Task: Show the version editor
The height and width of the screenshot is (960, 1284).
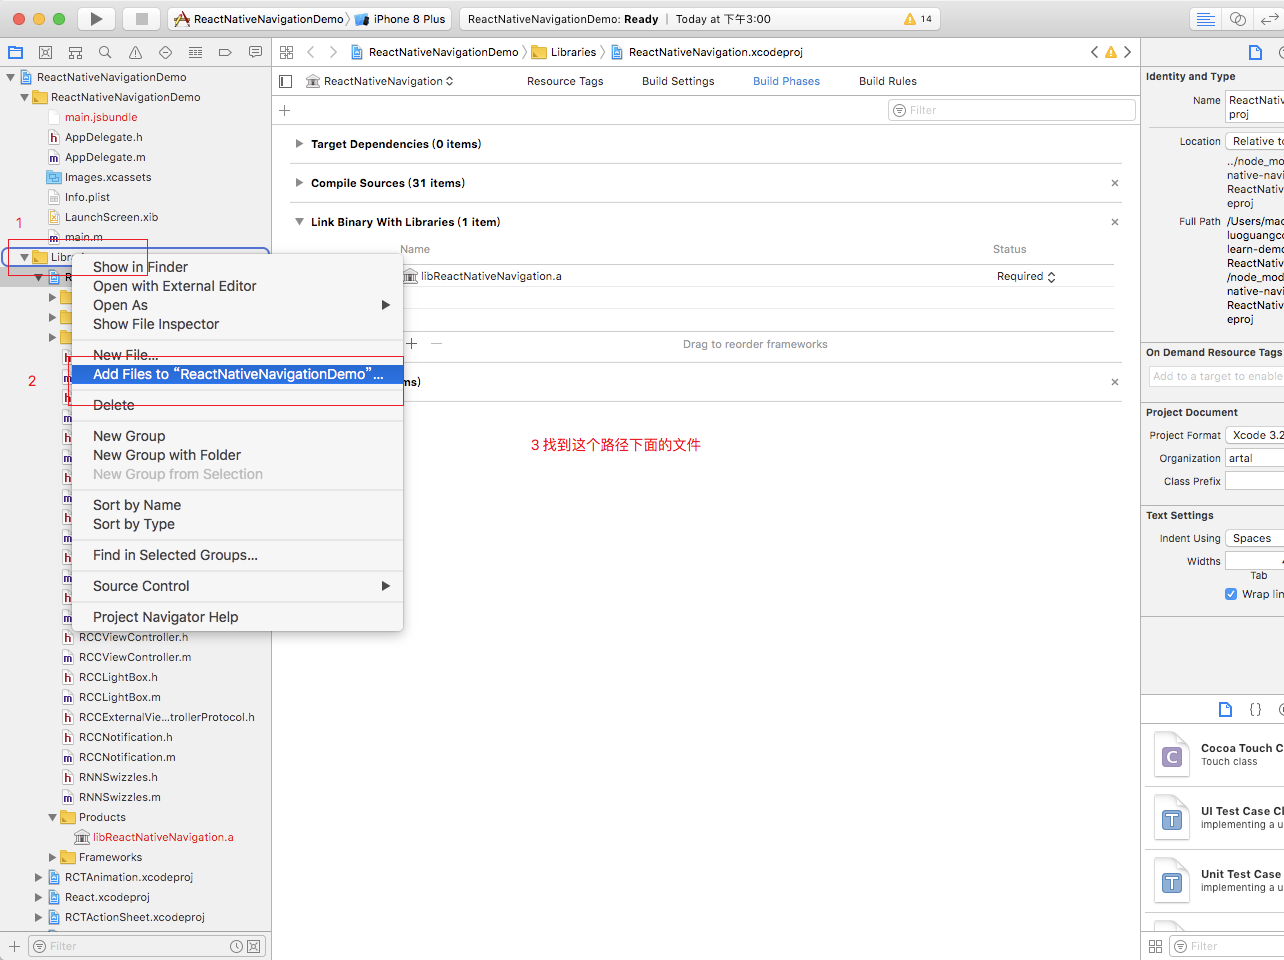Action: (x=1270, y=19)
